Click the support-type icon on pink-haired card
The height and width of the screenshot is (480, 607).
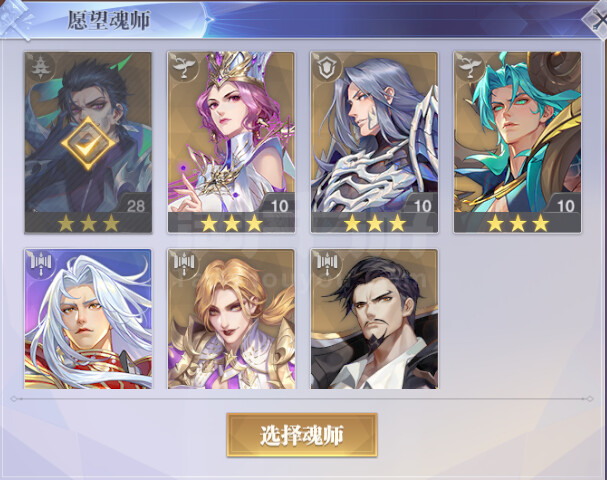(183, 67)
